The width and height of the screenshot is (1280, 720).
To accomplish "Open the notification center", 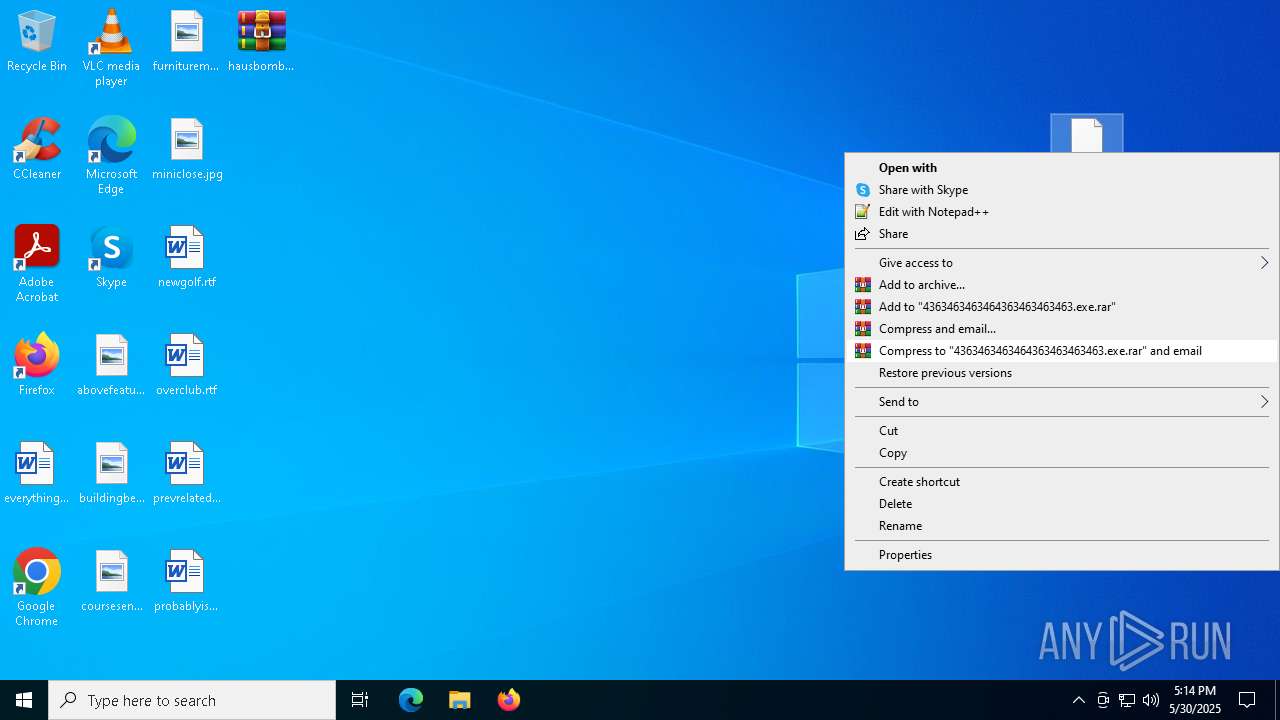I will click(1248, 700).
